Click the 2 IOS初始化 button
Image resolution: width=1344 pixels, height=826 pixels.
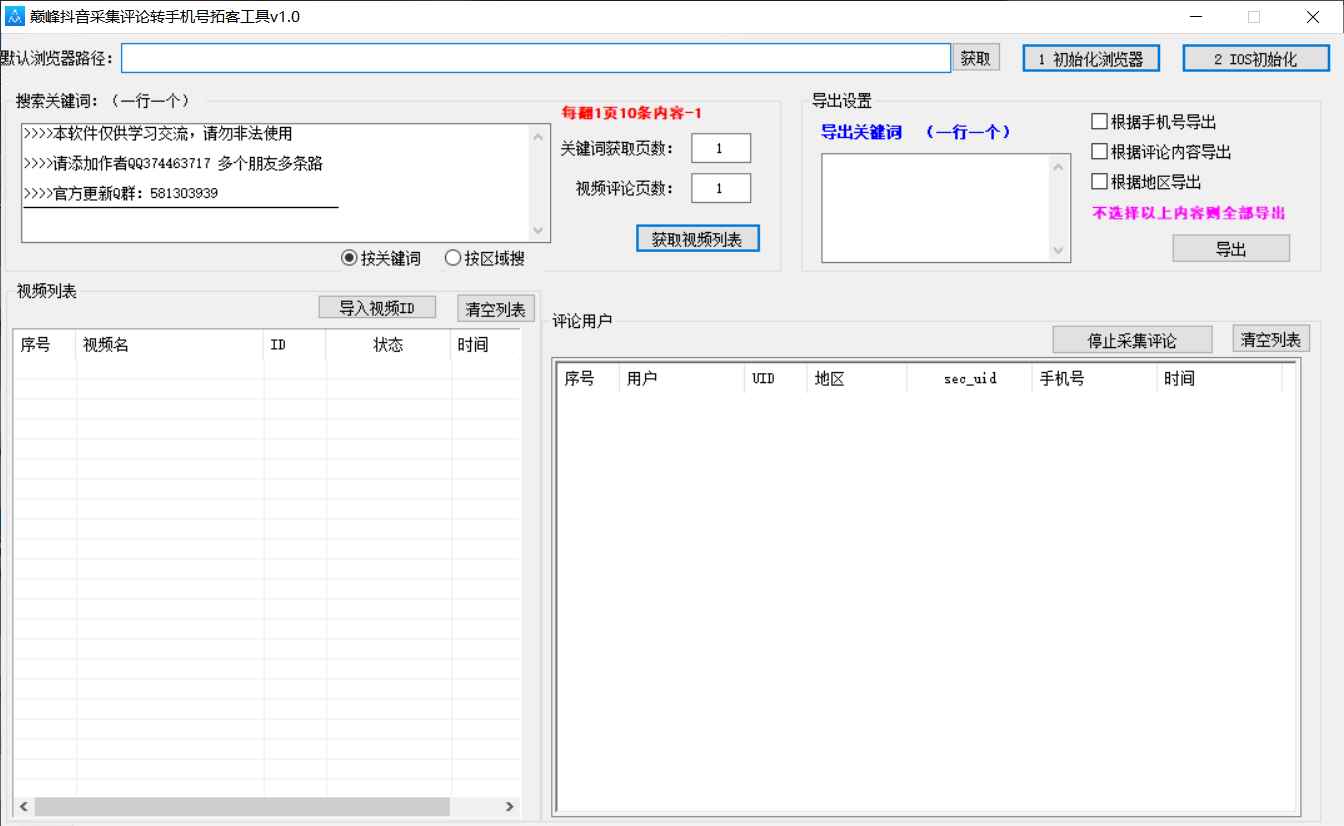pos(1255,58)
